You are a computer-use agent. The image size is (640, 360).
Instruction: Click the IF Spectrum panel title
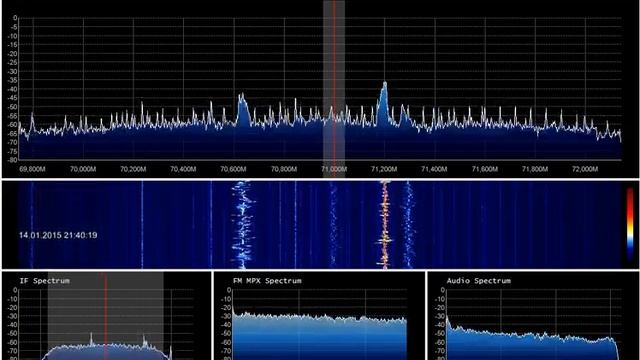coord(44,281)
